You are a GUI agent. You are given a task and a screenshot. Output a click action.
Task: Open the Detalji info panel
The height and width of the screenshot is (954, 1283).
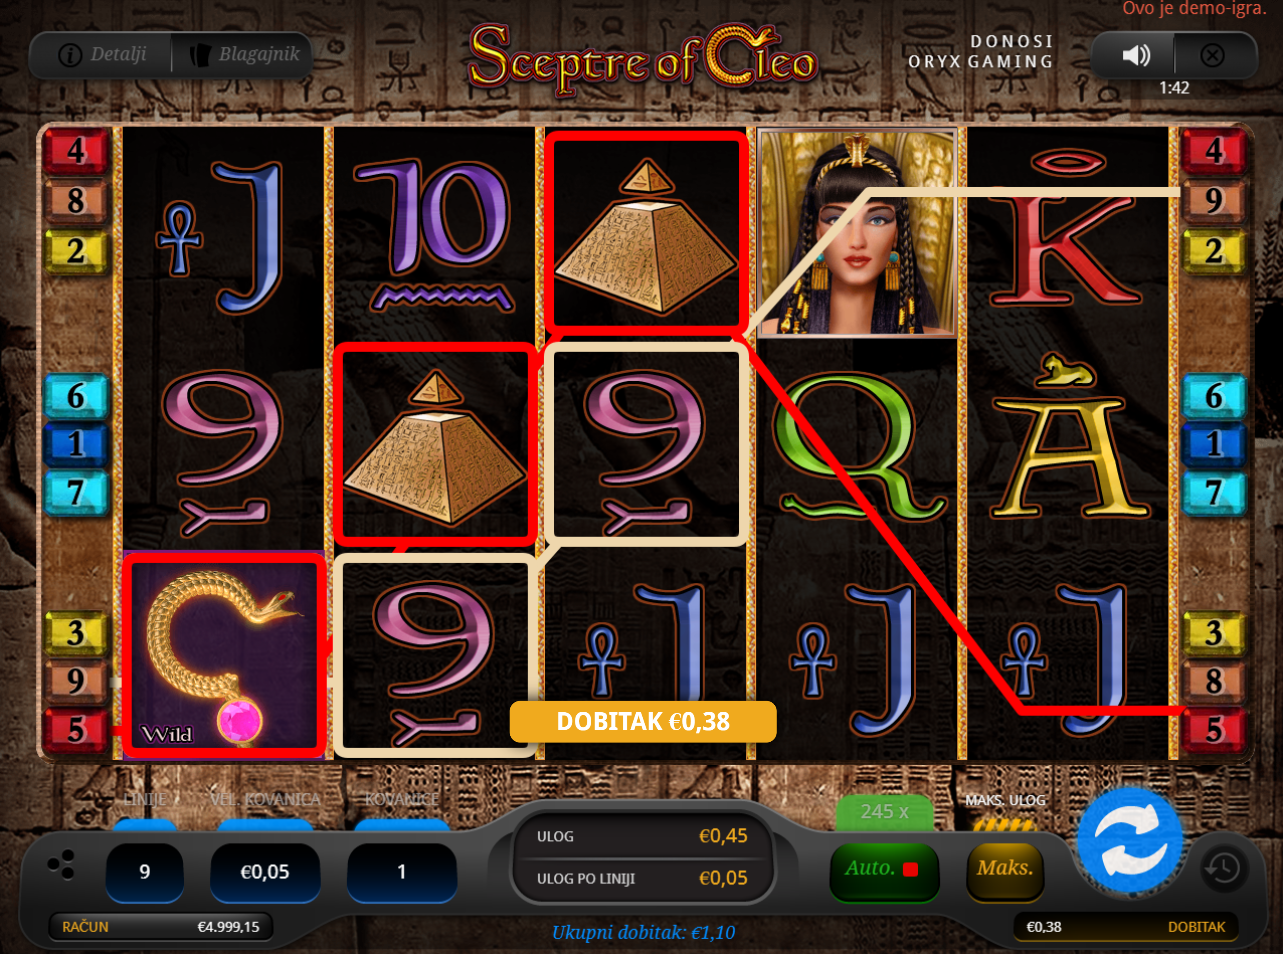(103, 54)
